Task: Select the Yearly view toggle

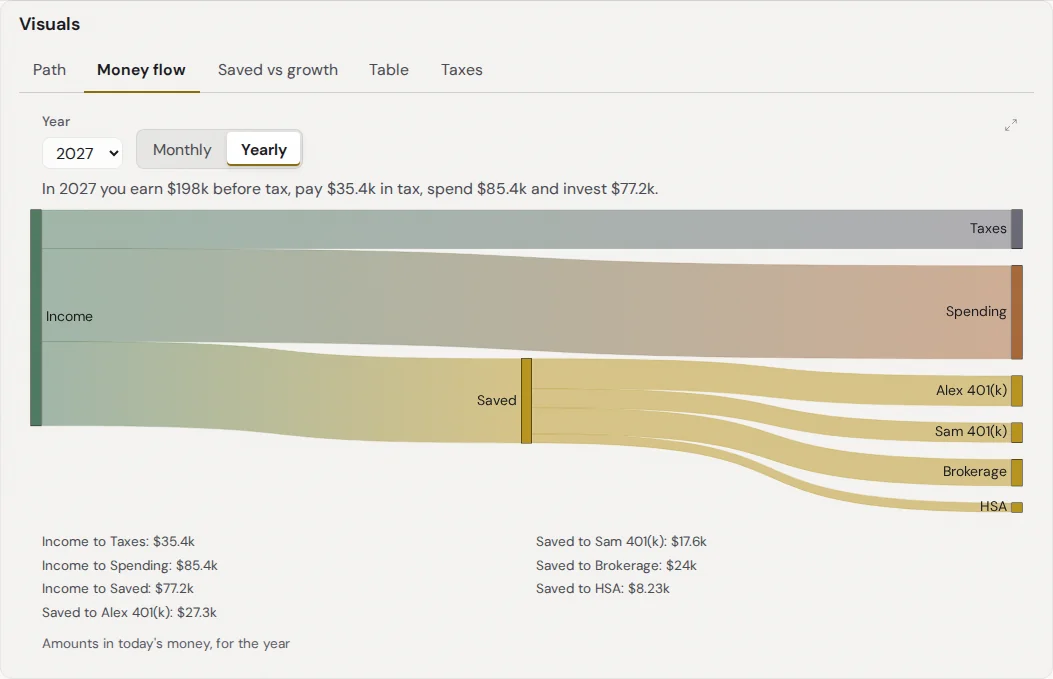Action: pos(264,149)
